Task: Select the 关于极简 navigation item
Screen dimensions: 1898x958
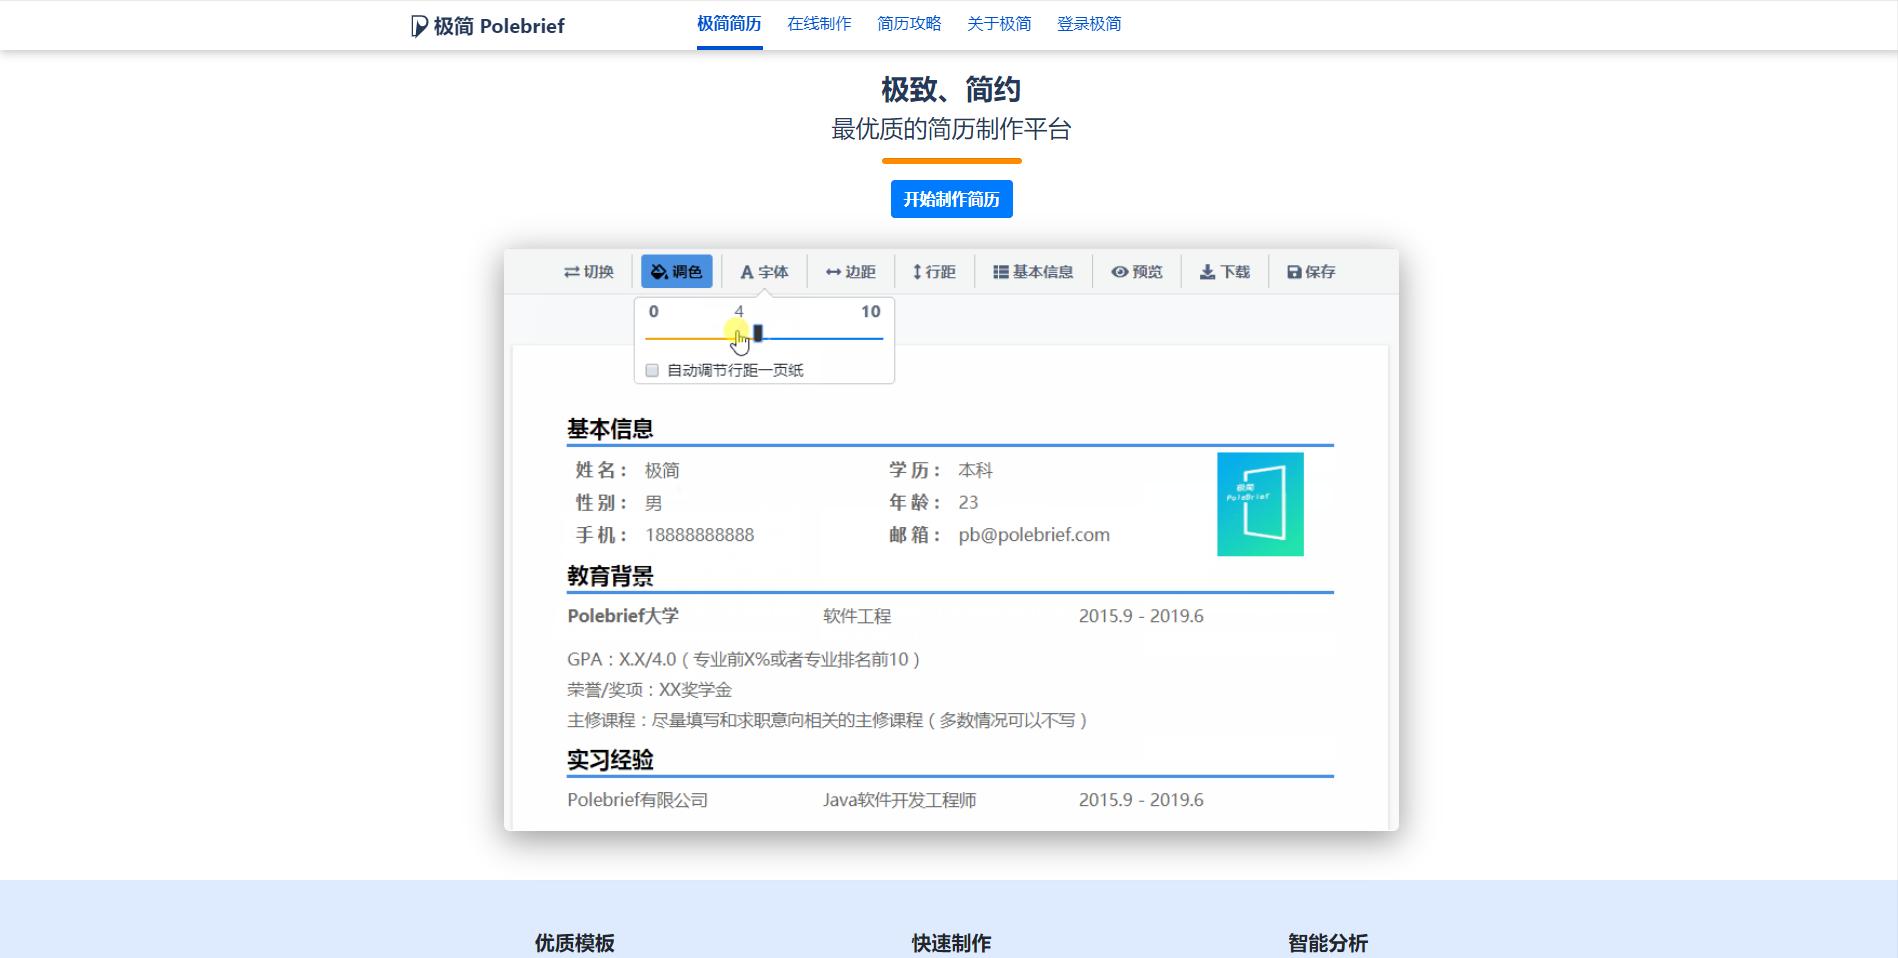Action: [998, 24]
